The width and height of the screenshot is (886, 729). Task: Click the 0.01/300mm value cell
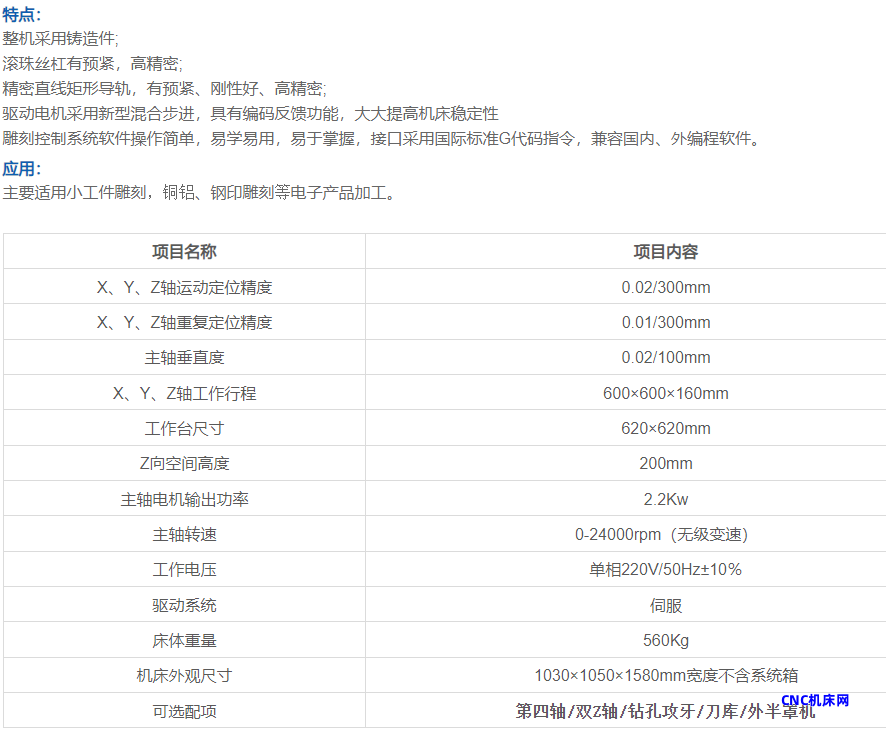(x=665, y=322)
